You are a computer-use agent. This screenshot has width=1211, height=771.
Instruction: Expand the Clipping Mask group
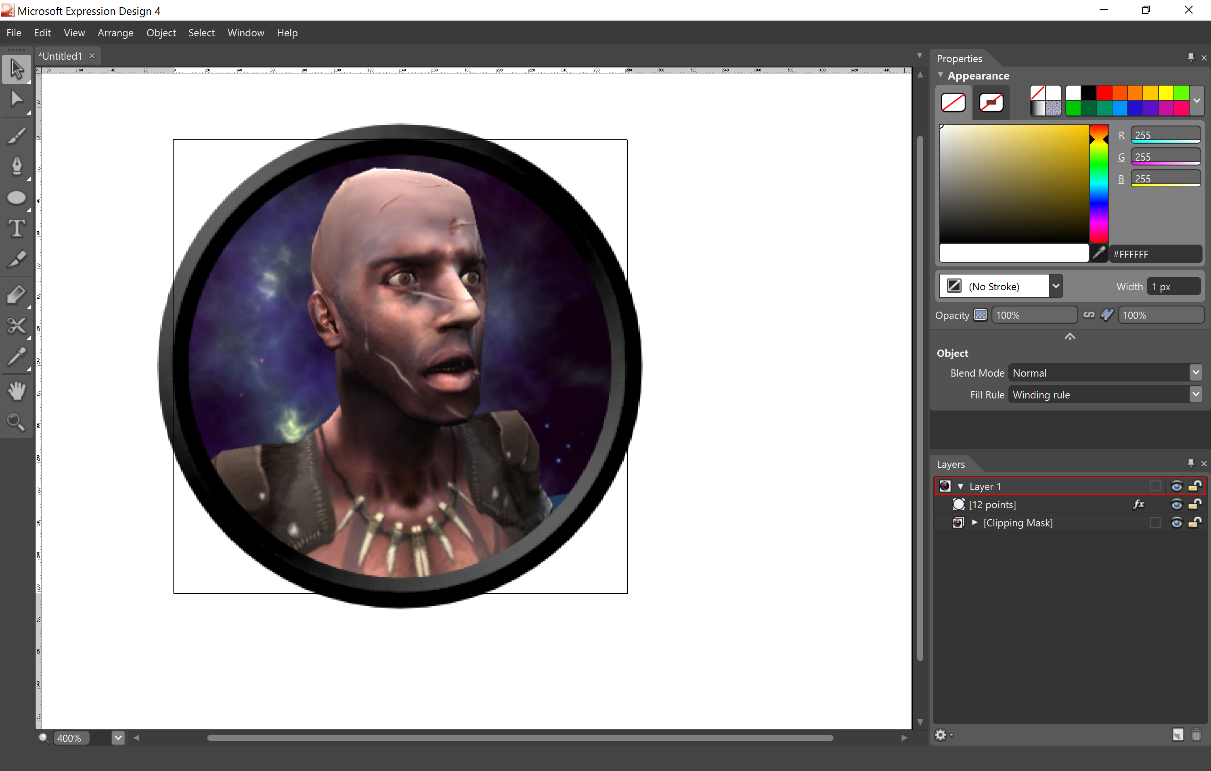point(975,523)
